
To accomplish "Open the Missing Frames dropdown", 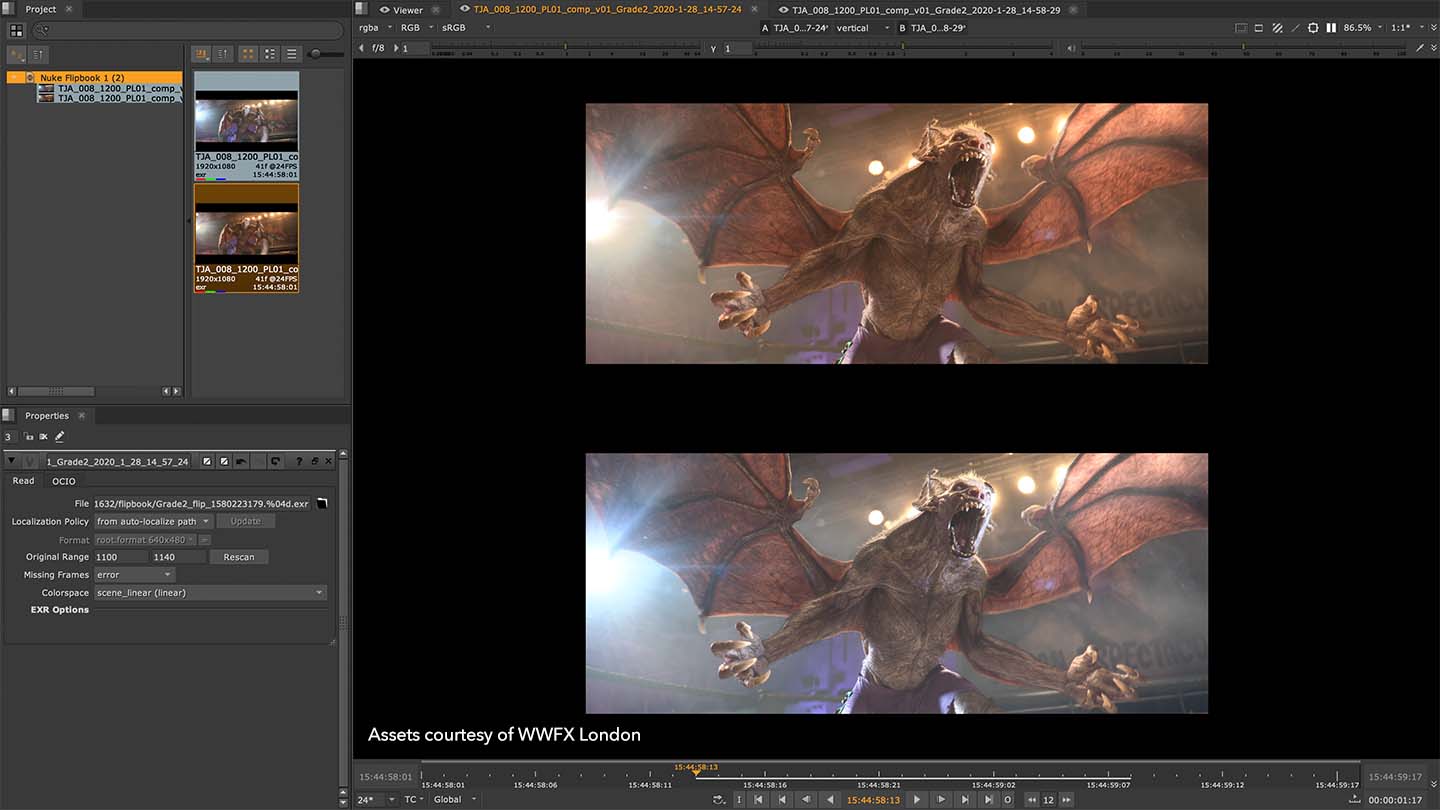I will [134, 575].
